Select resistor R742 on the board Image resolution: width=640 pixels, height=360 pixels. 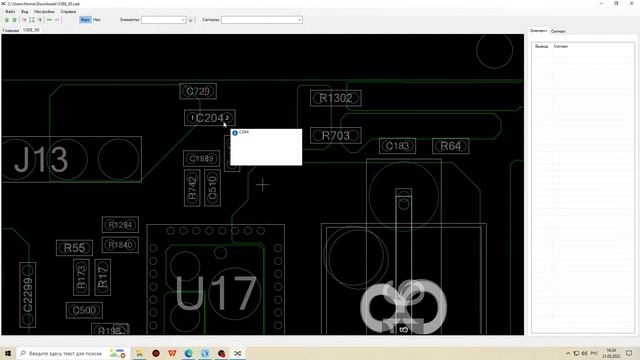pos(192,188)
